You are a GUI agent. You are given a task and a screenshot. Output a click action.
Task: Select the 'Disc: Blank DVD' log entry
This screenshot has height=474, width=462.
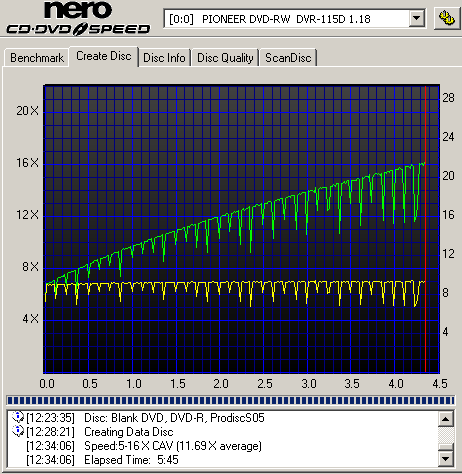click(x=174, y=418)
